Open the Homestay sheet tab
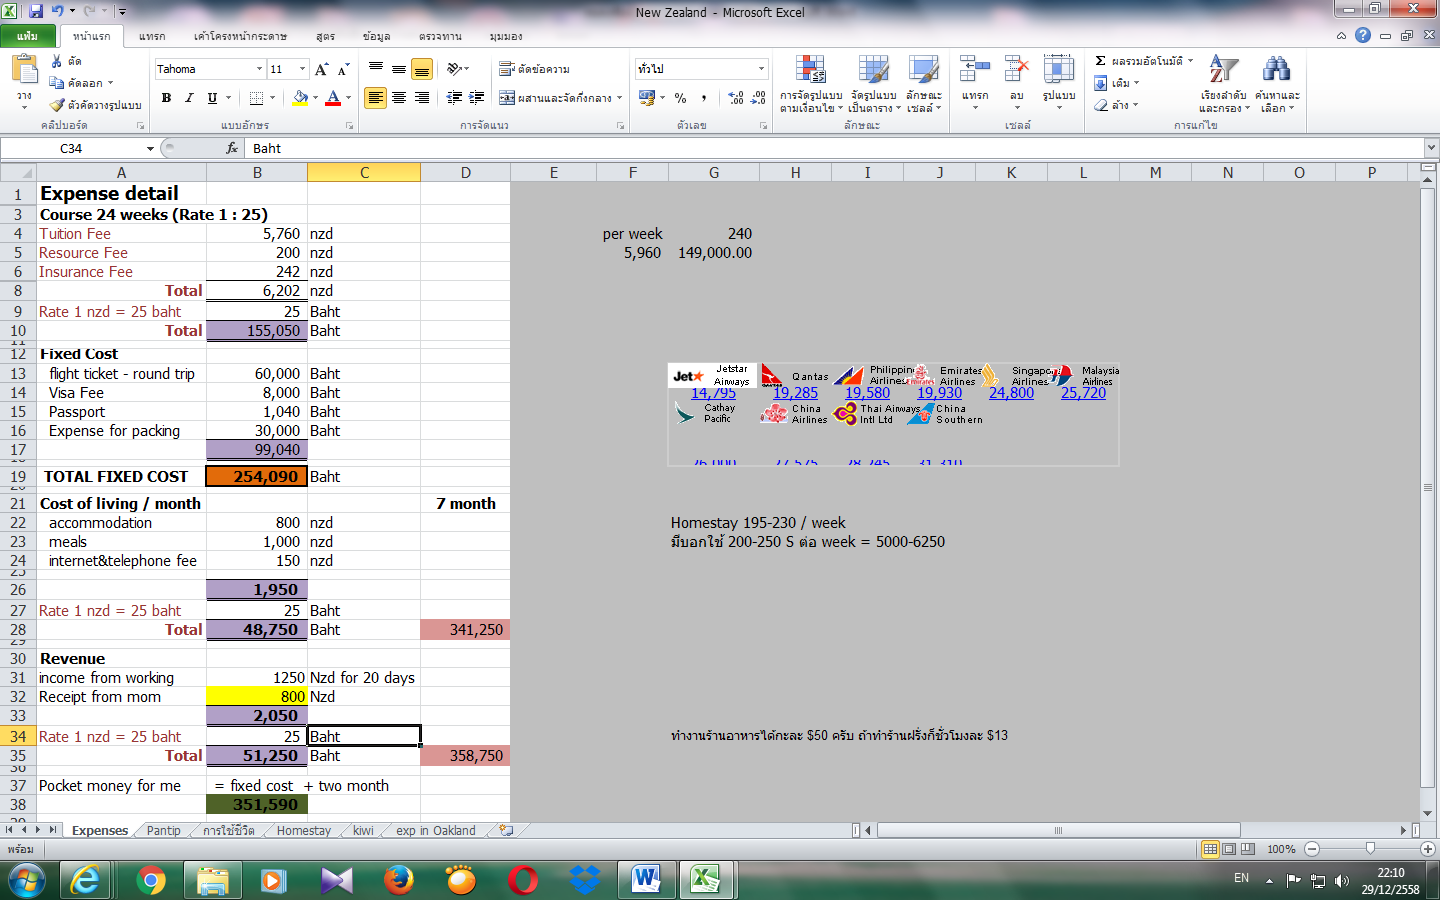Viewport: 1440px width, 900px height. (304, 830)
